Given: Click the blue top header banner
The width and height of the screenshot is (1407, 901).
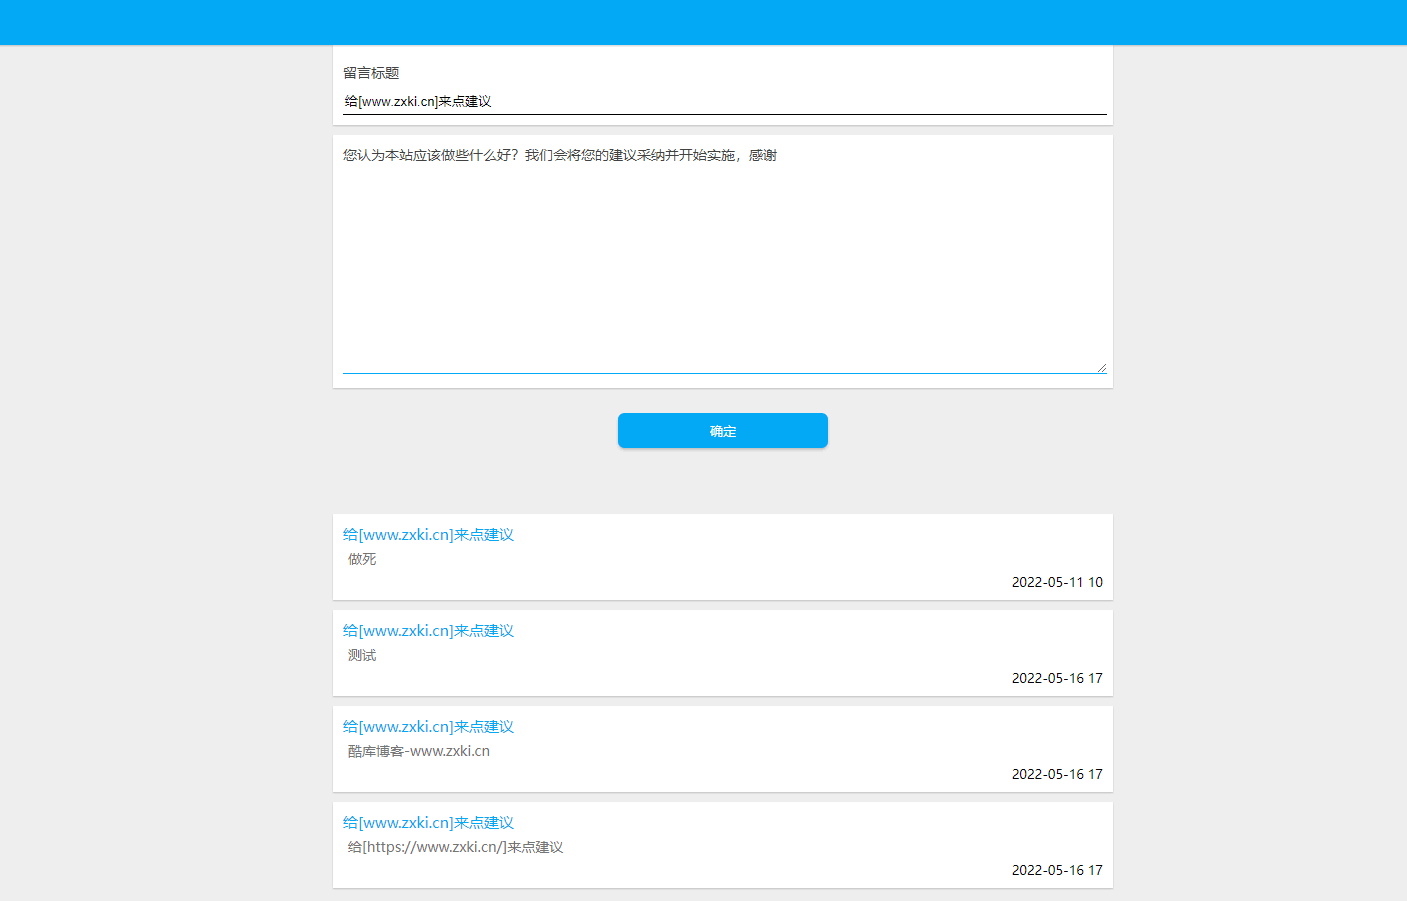Looking at the screenshot, I should (703, 22).
